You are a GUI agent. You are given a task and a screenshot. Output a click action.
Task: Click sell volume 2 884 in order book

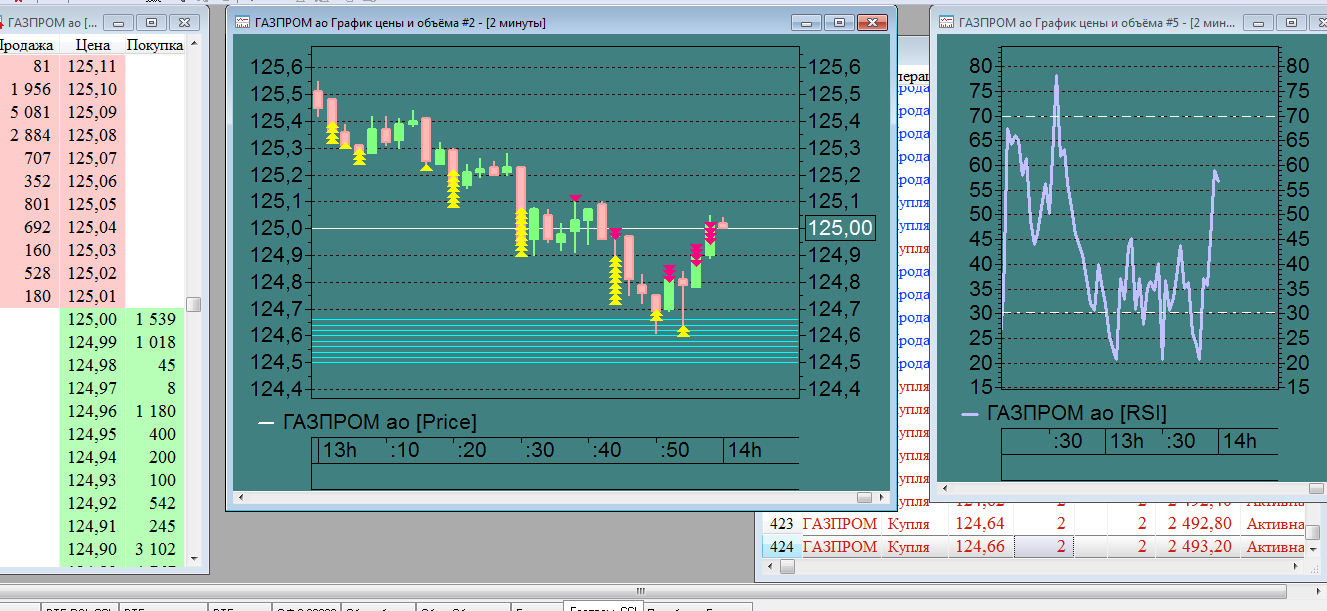(x=30, y=136)
